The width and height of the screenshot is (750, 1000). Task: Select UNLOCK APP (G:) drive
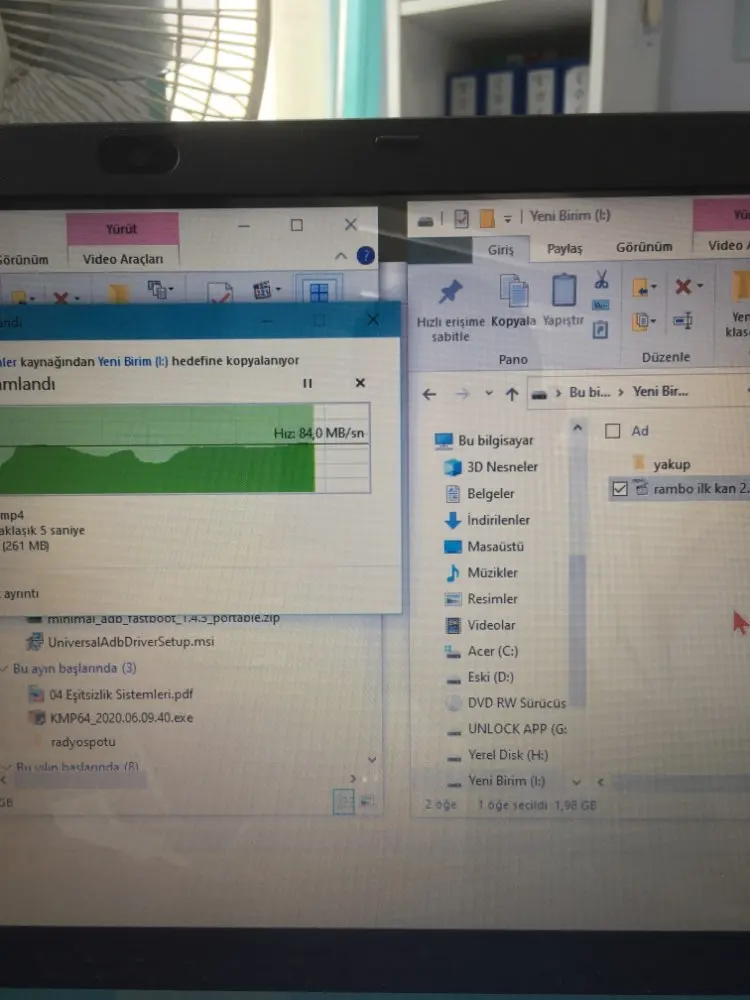coord(506,729)
